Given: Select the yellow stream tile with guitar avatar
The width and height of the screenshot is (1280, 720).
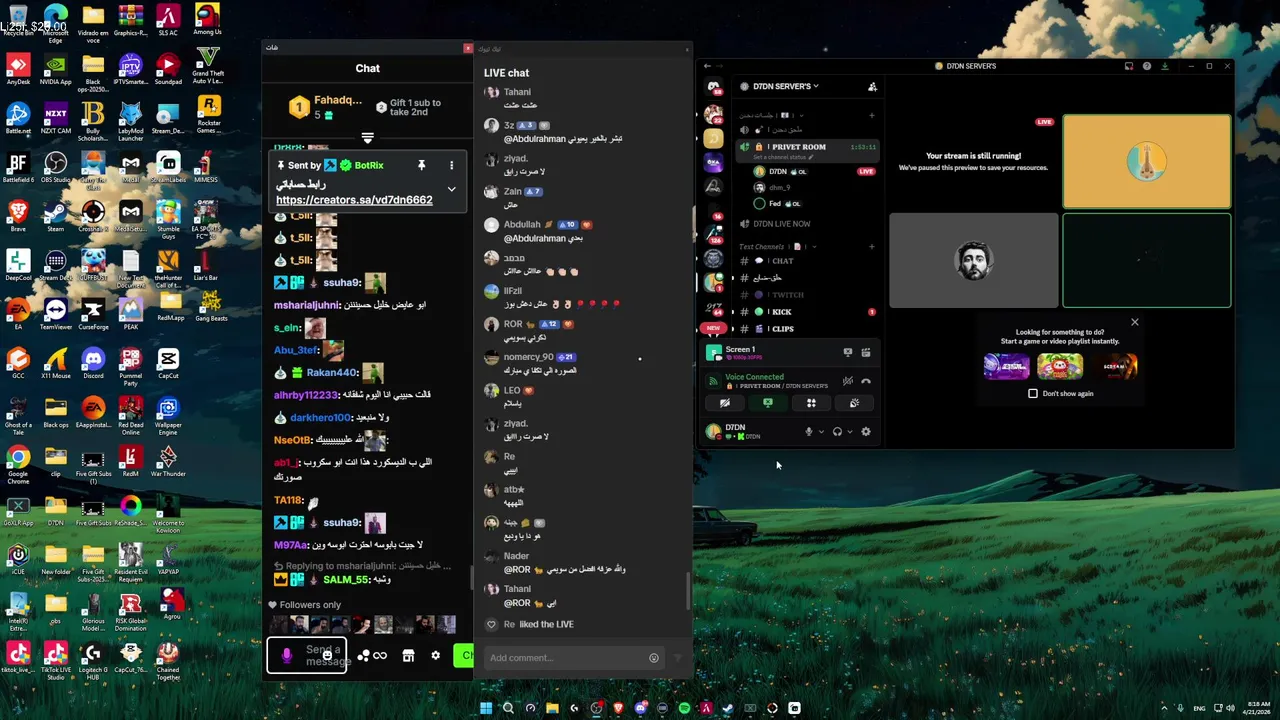Looking at the screenshot, I should click(x=1147, y=161).
